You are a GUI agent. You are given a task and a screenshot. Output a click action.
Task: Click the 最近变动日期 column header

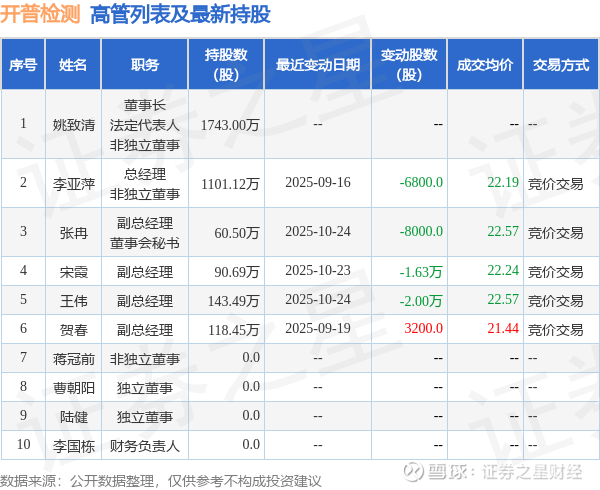click(318, 64)
